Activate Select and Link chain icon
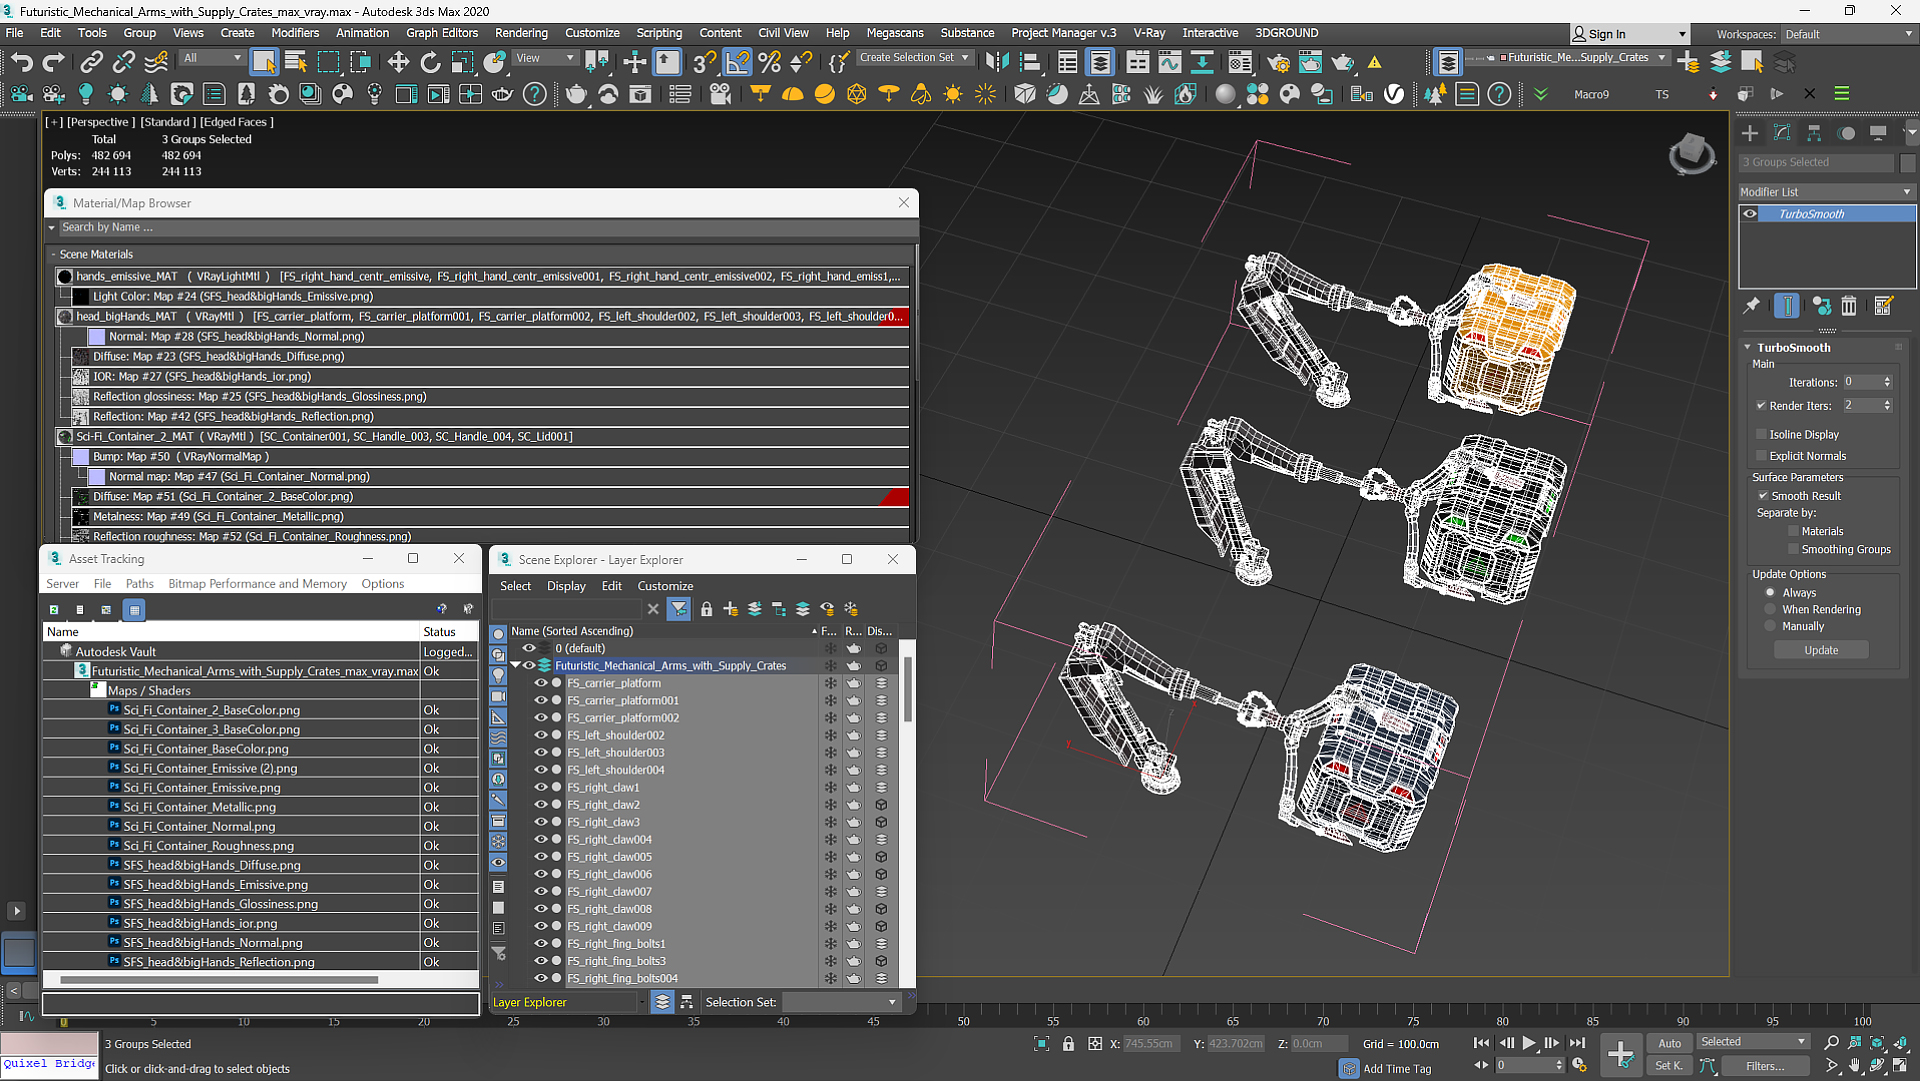 [91, 62]
